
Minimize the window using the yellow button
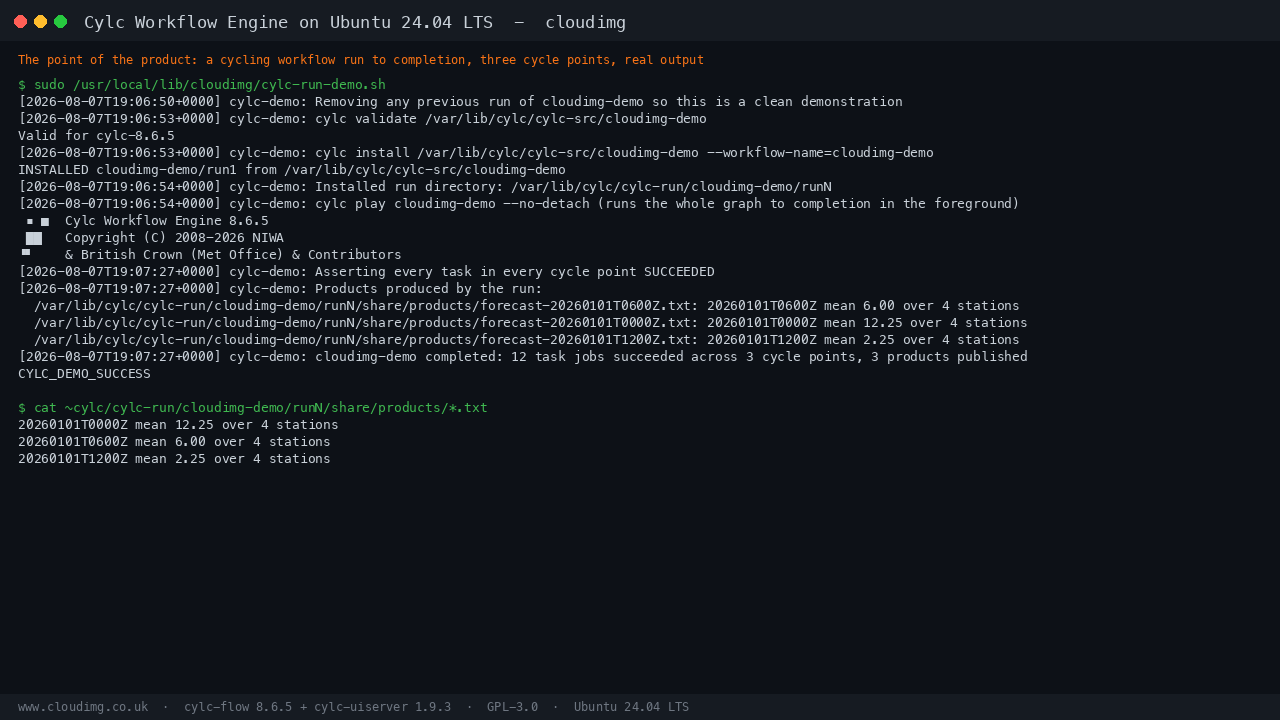coord(40,21)
